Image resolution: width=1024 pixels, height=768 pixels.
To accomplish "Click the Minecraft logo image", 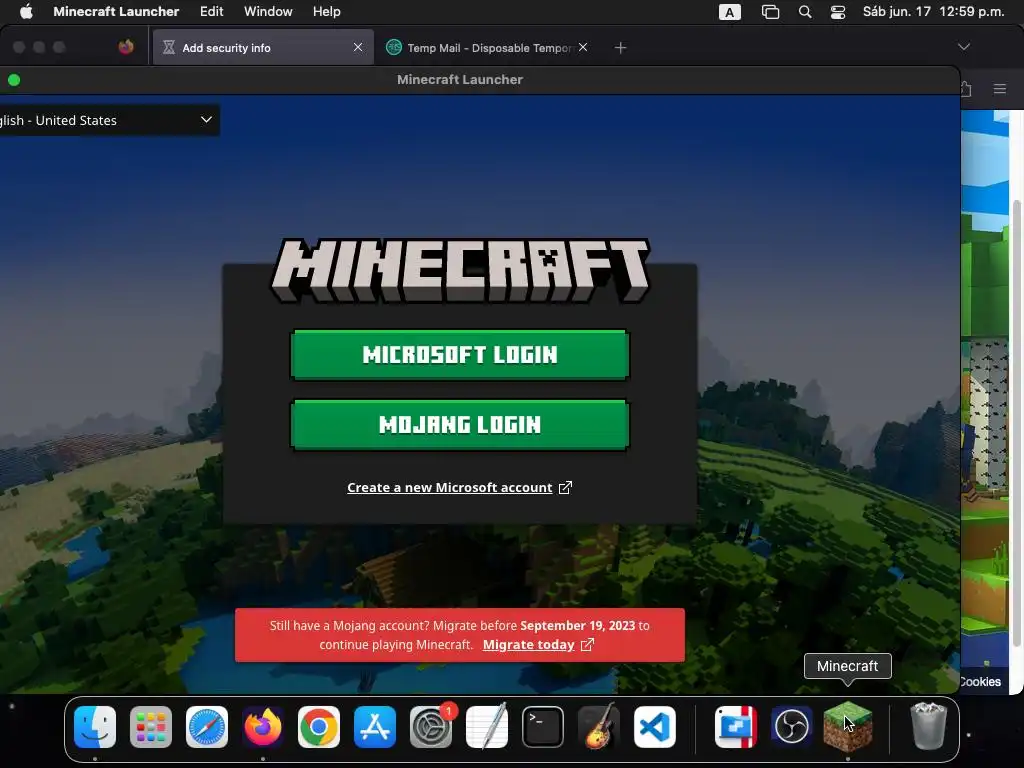I will (460, 270).
